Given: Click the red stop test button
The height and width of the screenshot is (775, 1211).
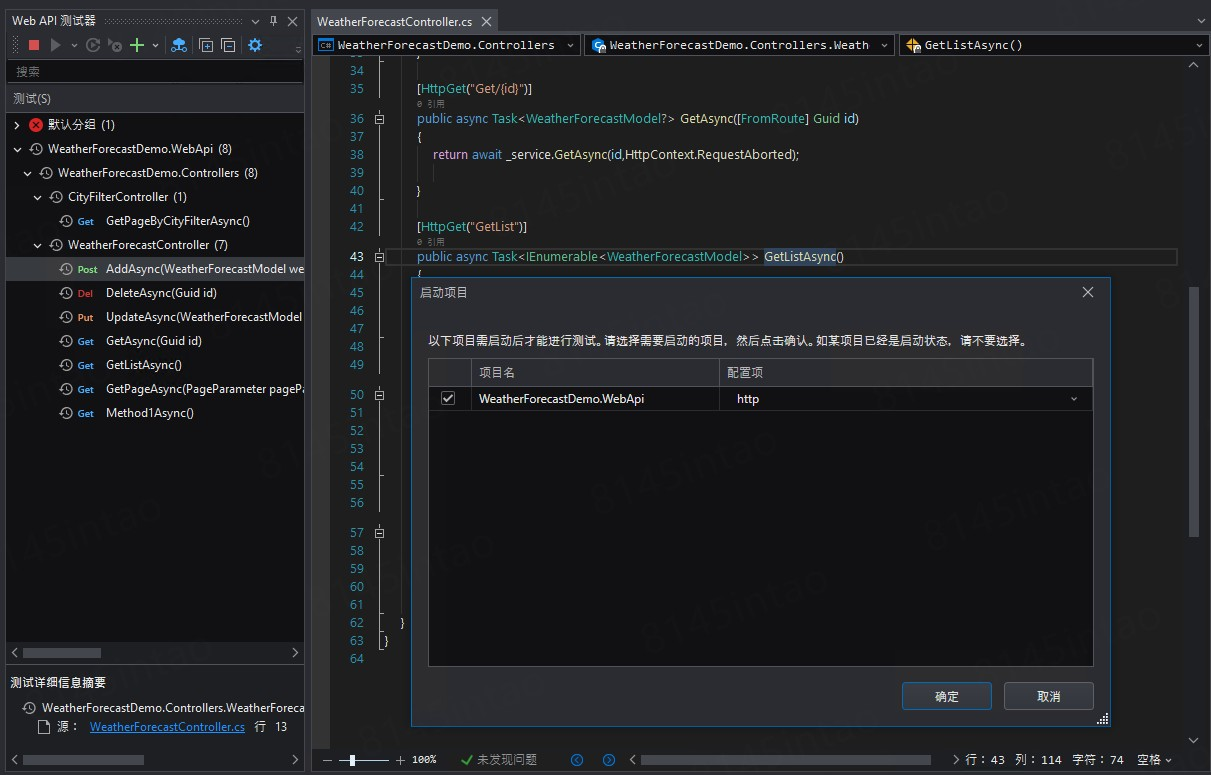Looking at the screenshot, I should [34, 45].
